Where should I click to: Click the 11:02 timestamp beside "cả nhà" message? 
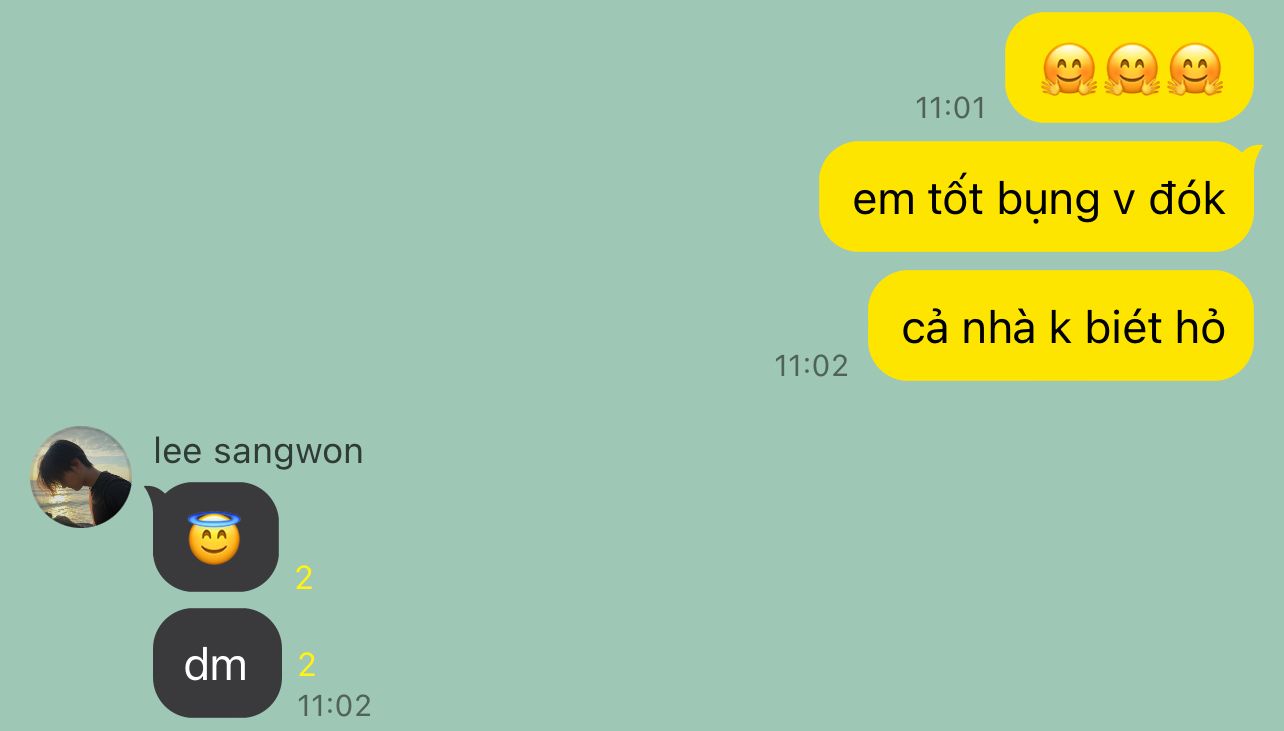click(x=811, y=366)
